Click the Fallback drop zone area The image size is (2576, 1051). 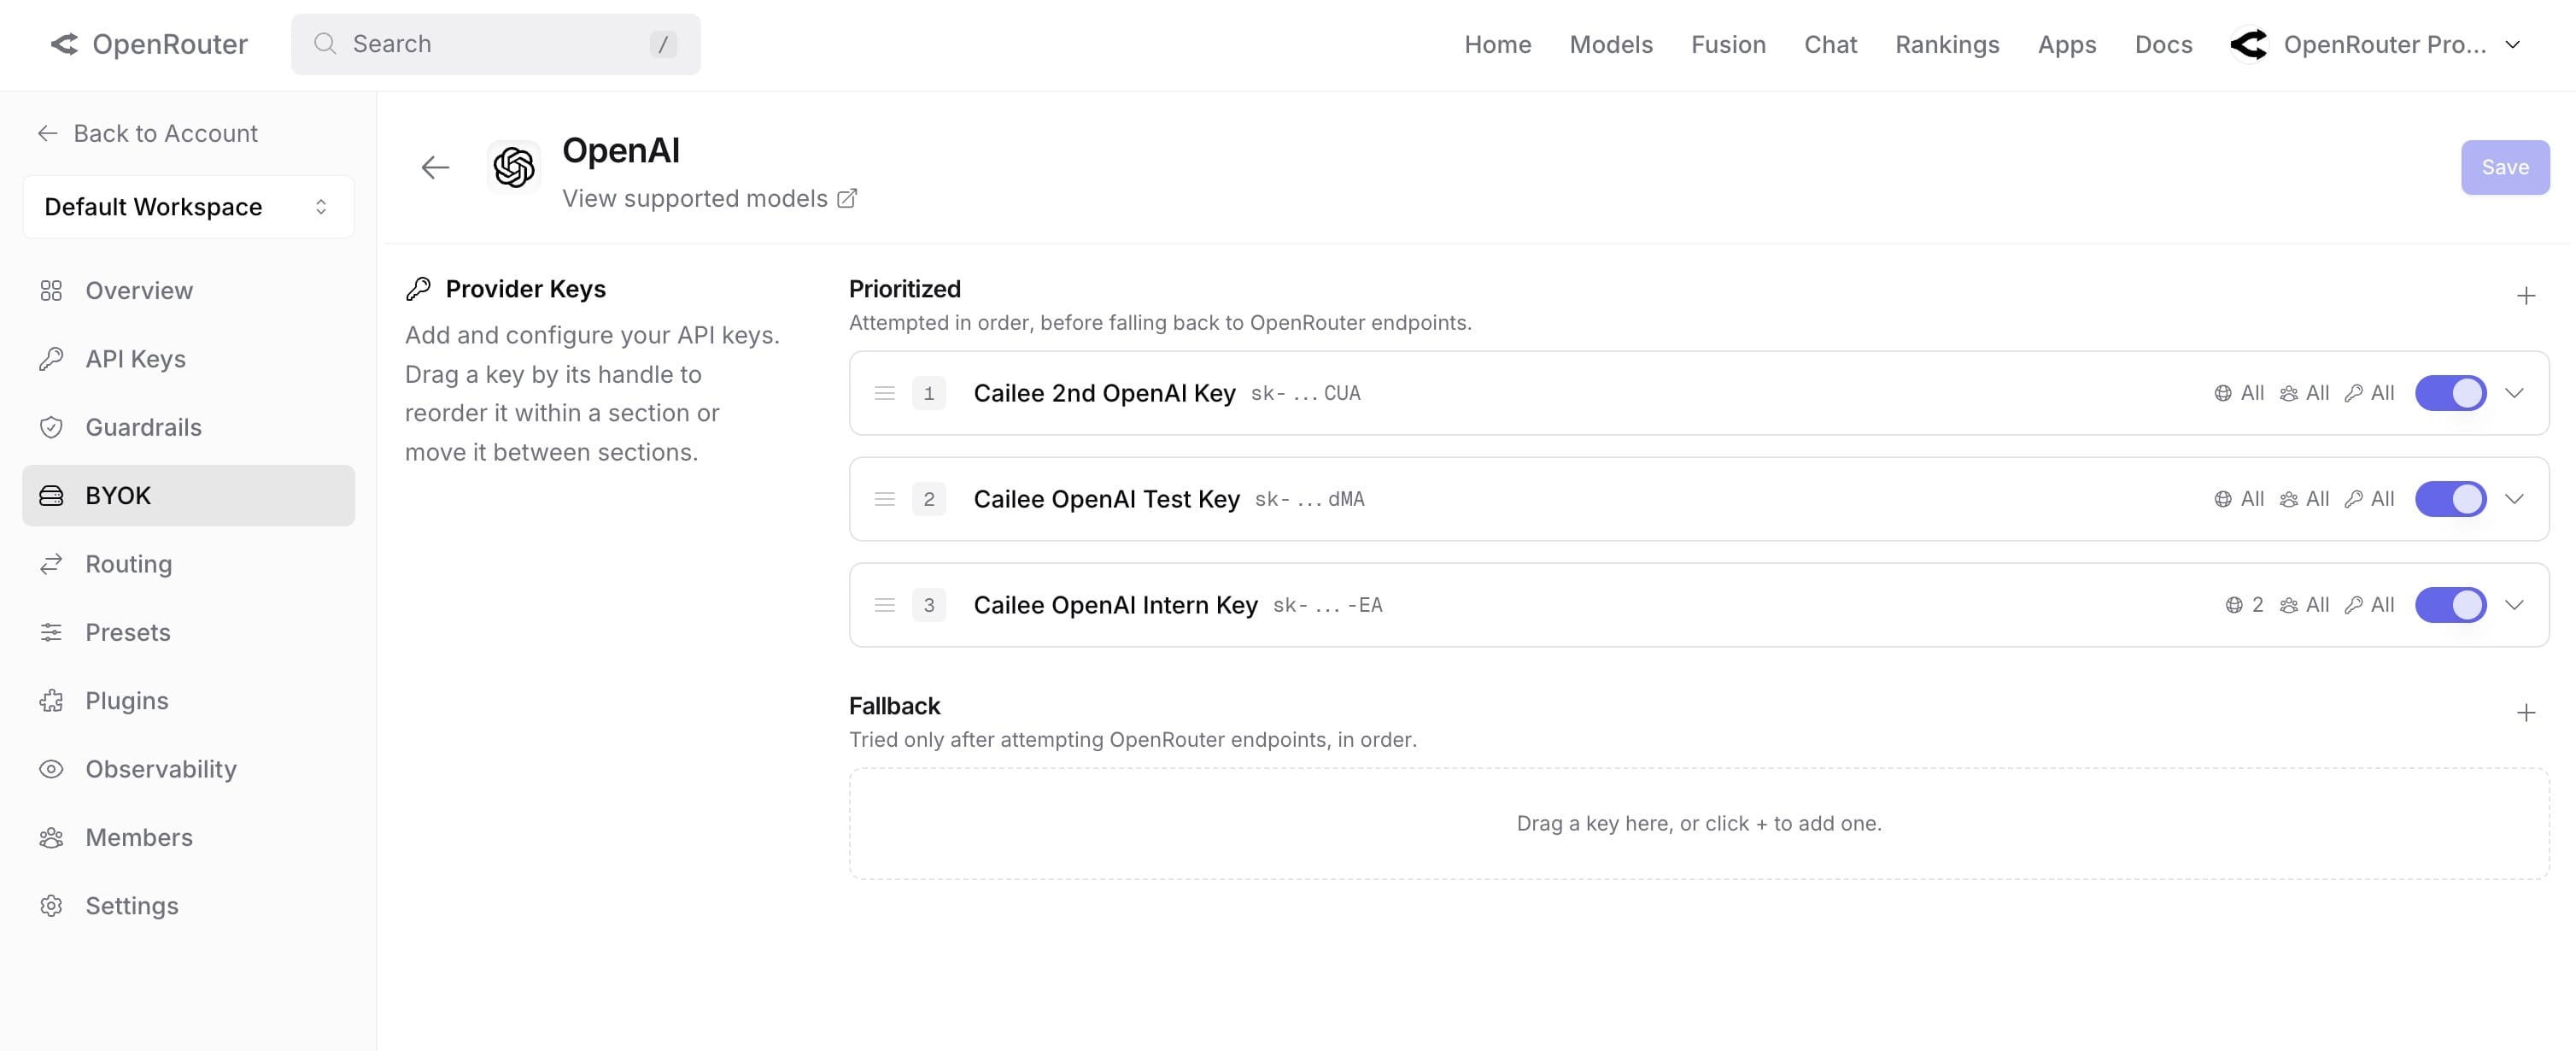1699,824
